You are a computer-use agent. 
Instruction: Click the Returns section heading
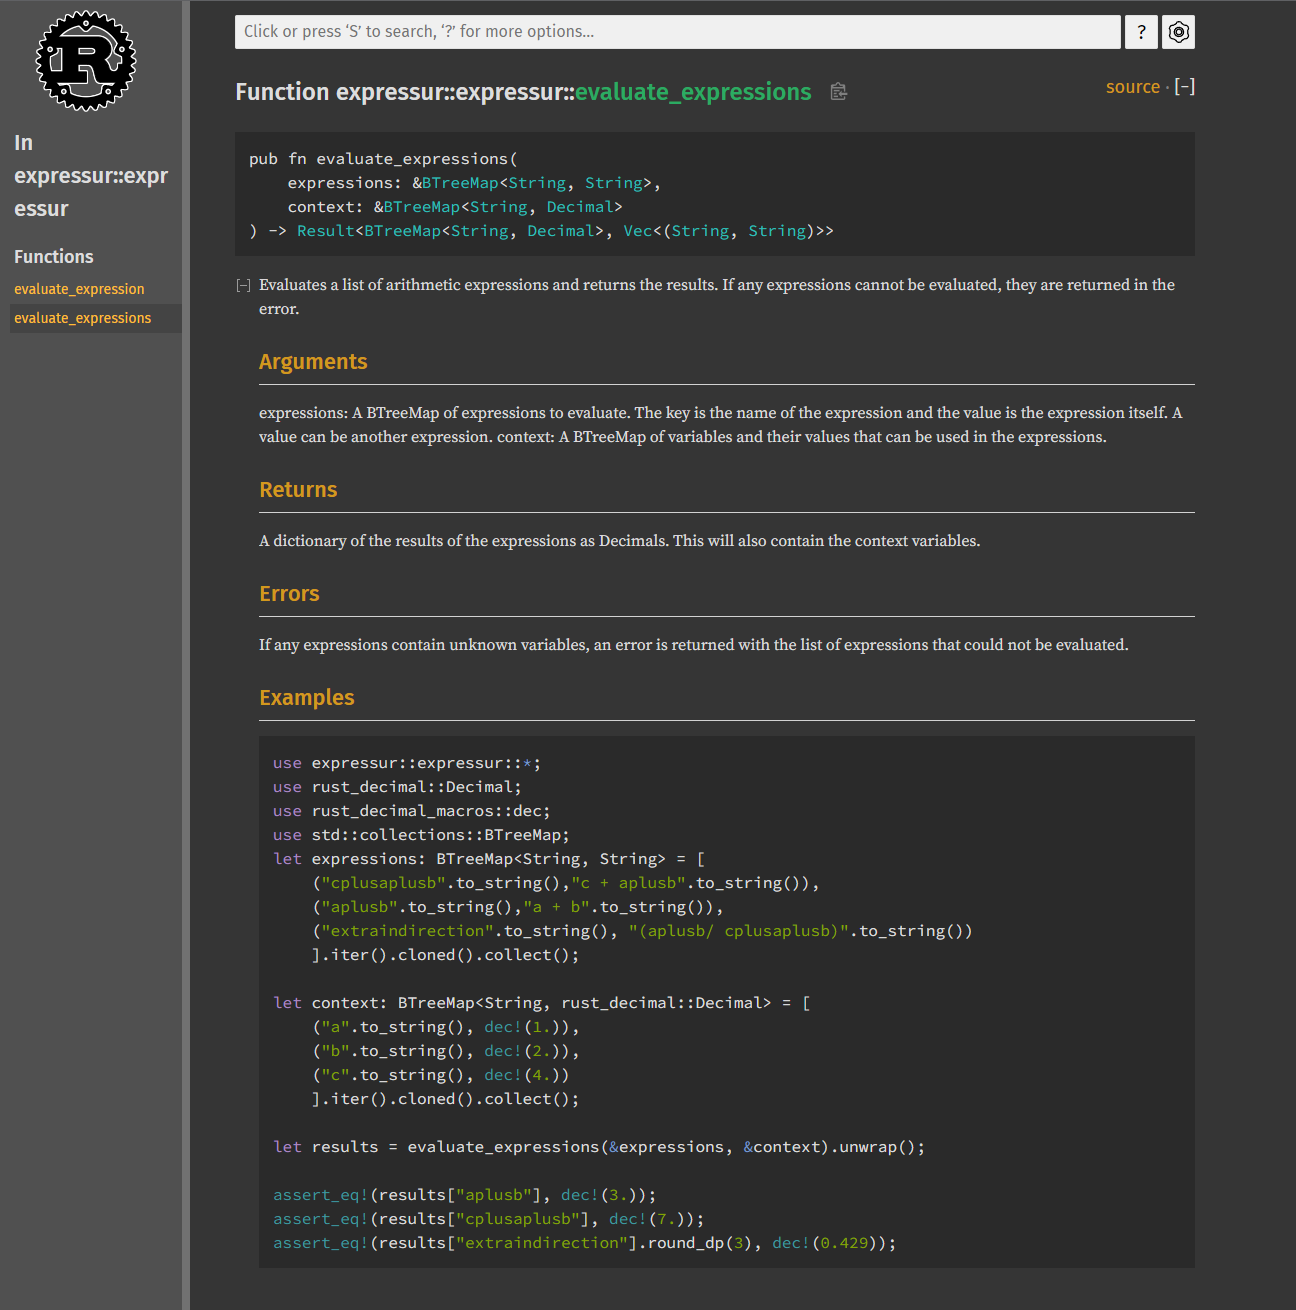click(x=298, y=490)
